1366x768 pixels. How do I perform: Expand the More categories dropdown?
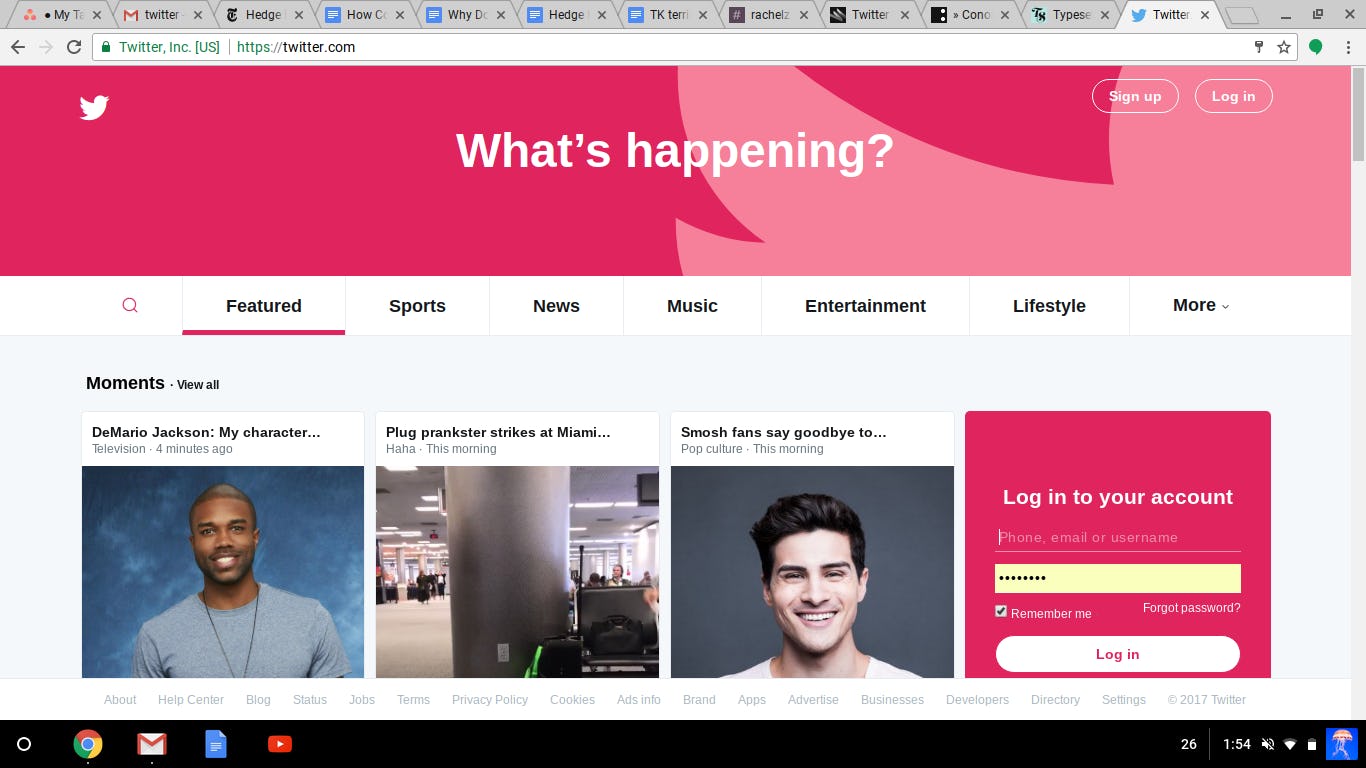(x=1200, y=305)
